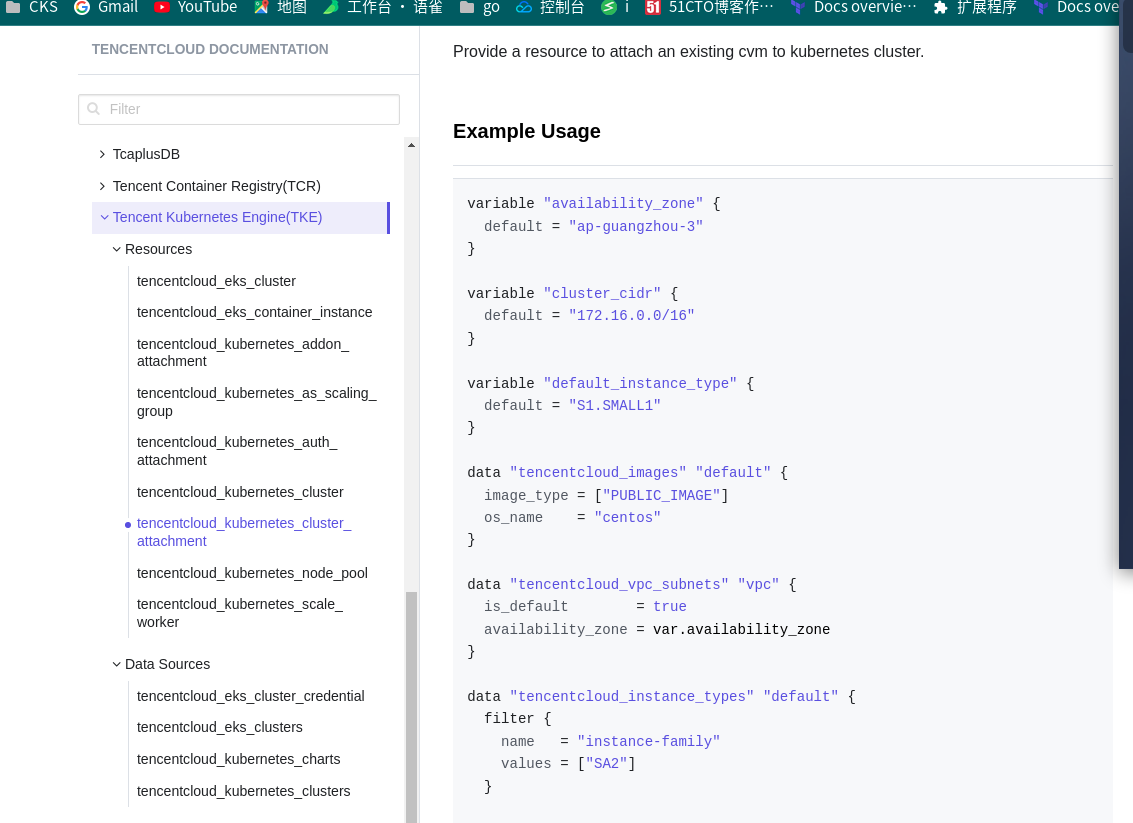Screen dimensions: 1133x823
Task: Click the 'true' value of is_default
Action: [670, 607]
